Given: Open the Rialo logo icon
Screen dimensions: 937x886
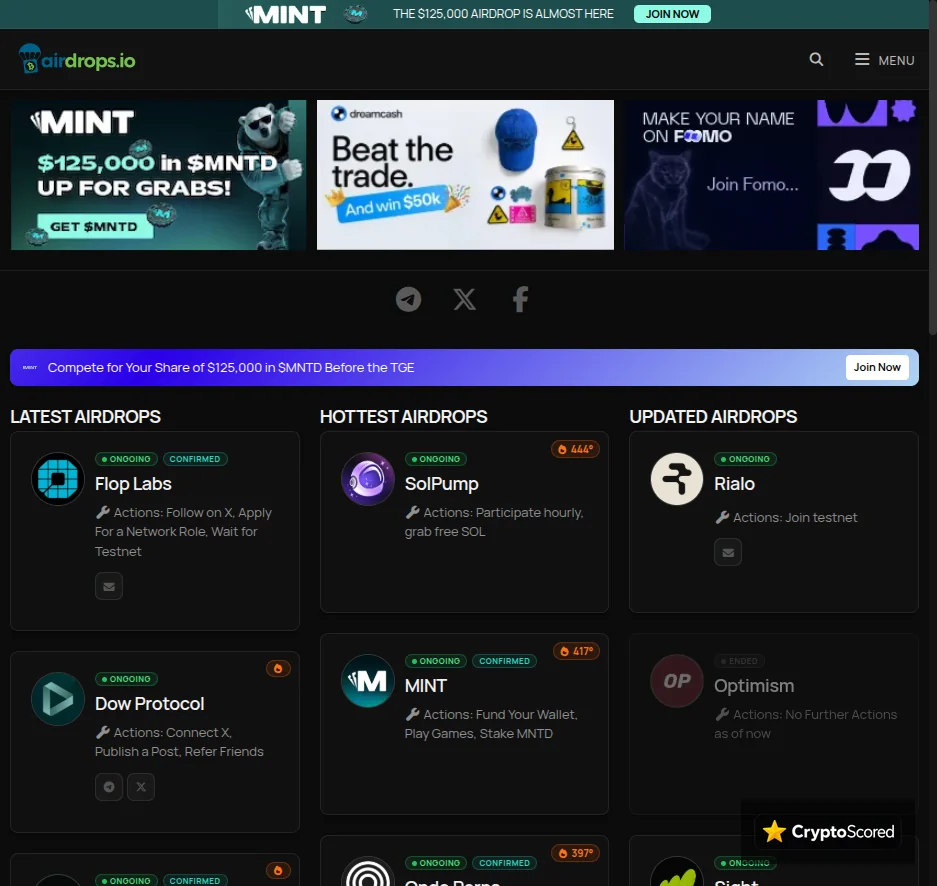Looking at the screenshot, I should pos(677,479).
